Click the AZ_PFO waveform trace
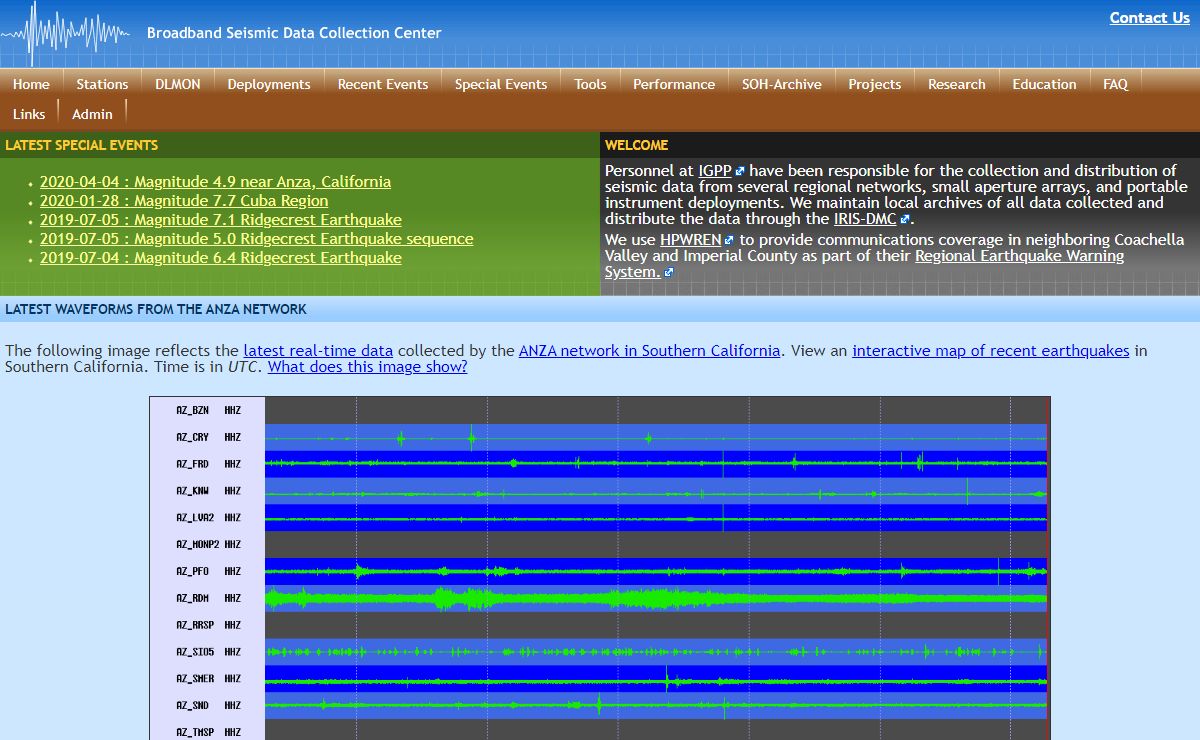This screenshot has height=740, width=1200. 656,571
